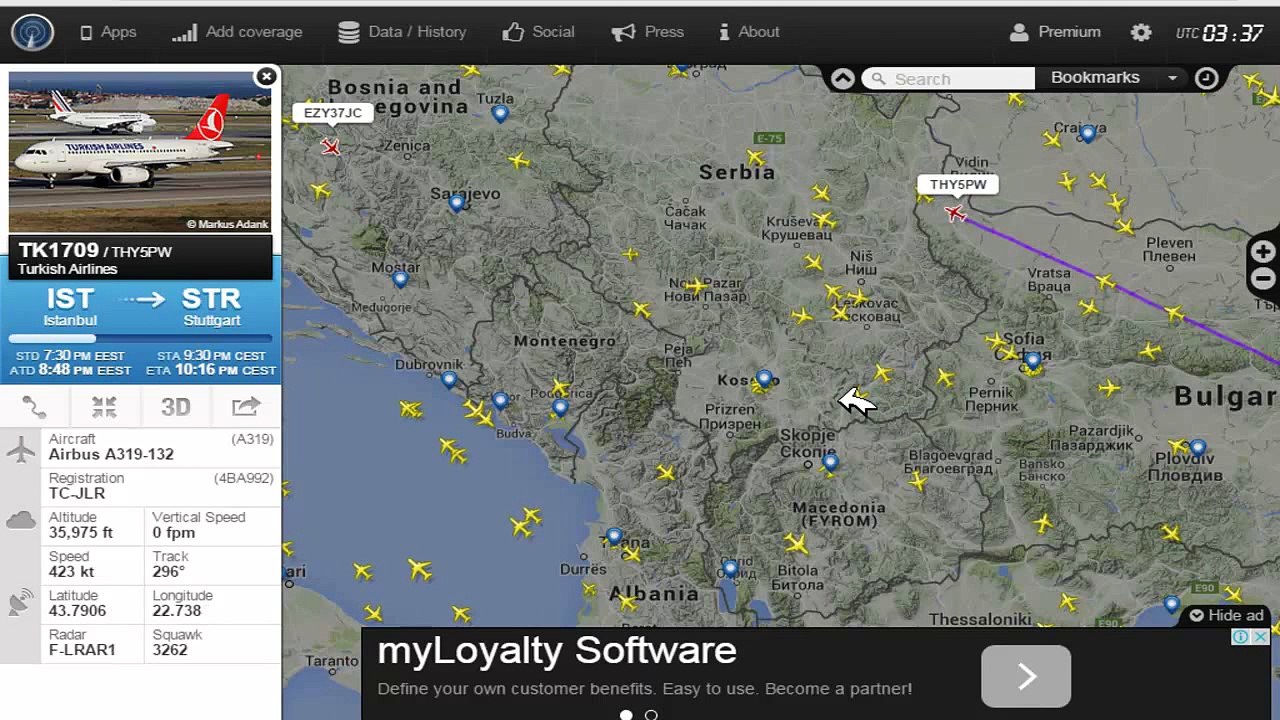The image size is (1280, 720).
Task: Select the airport pin west of Bitola
Action: (x=730, y=569)
